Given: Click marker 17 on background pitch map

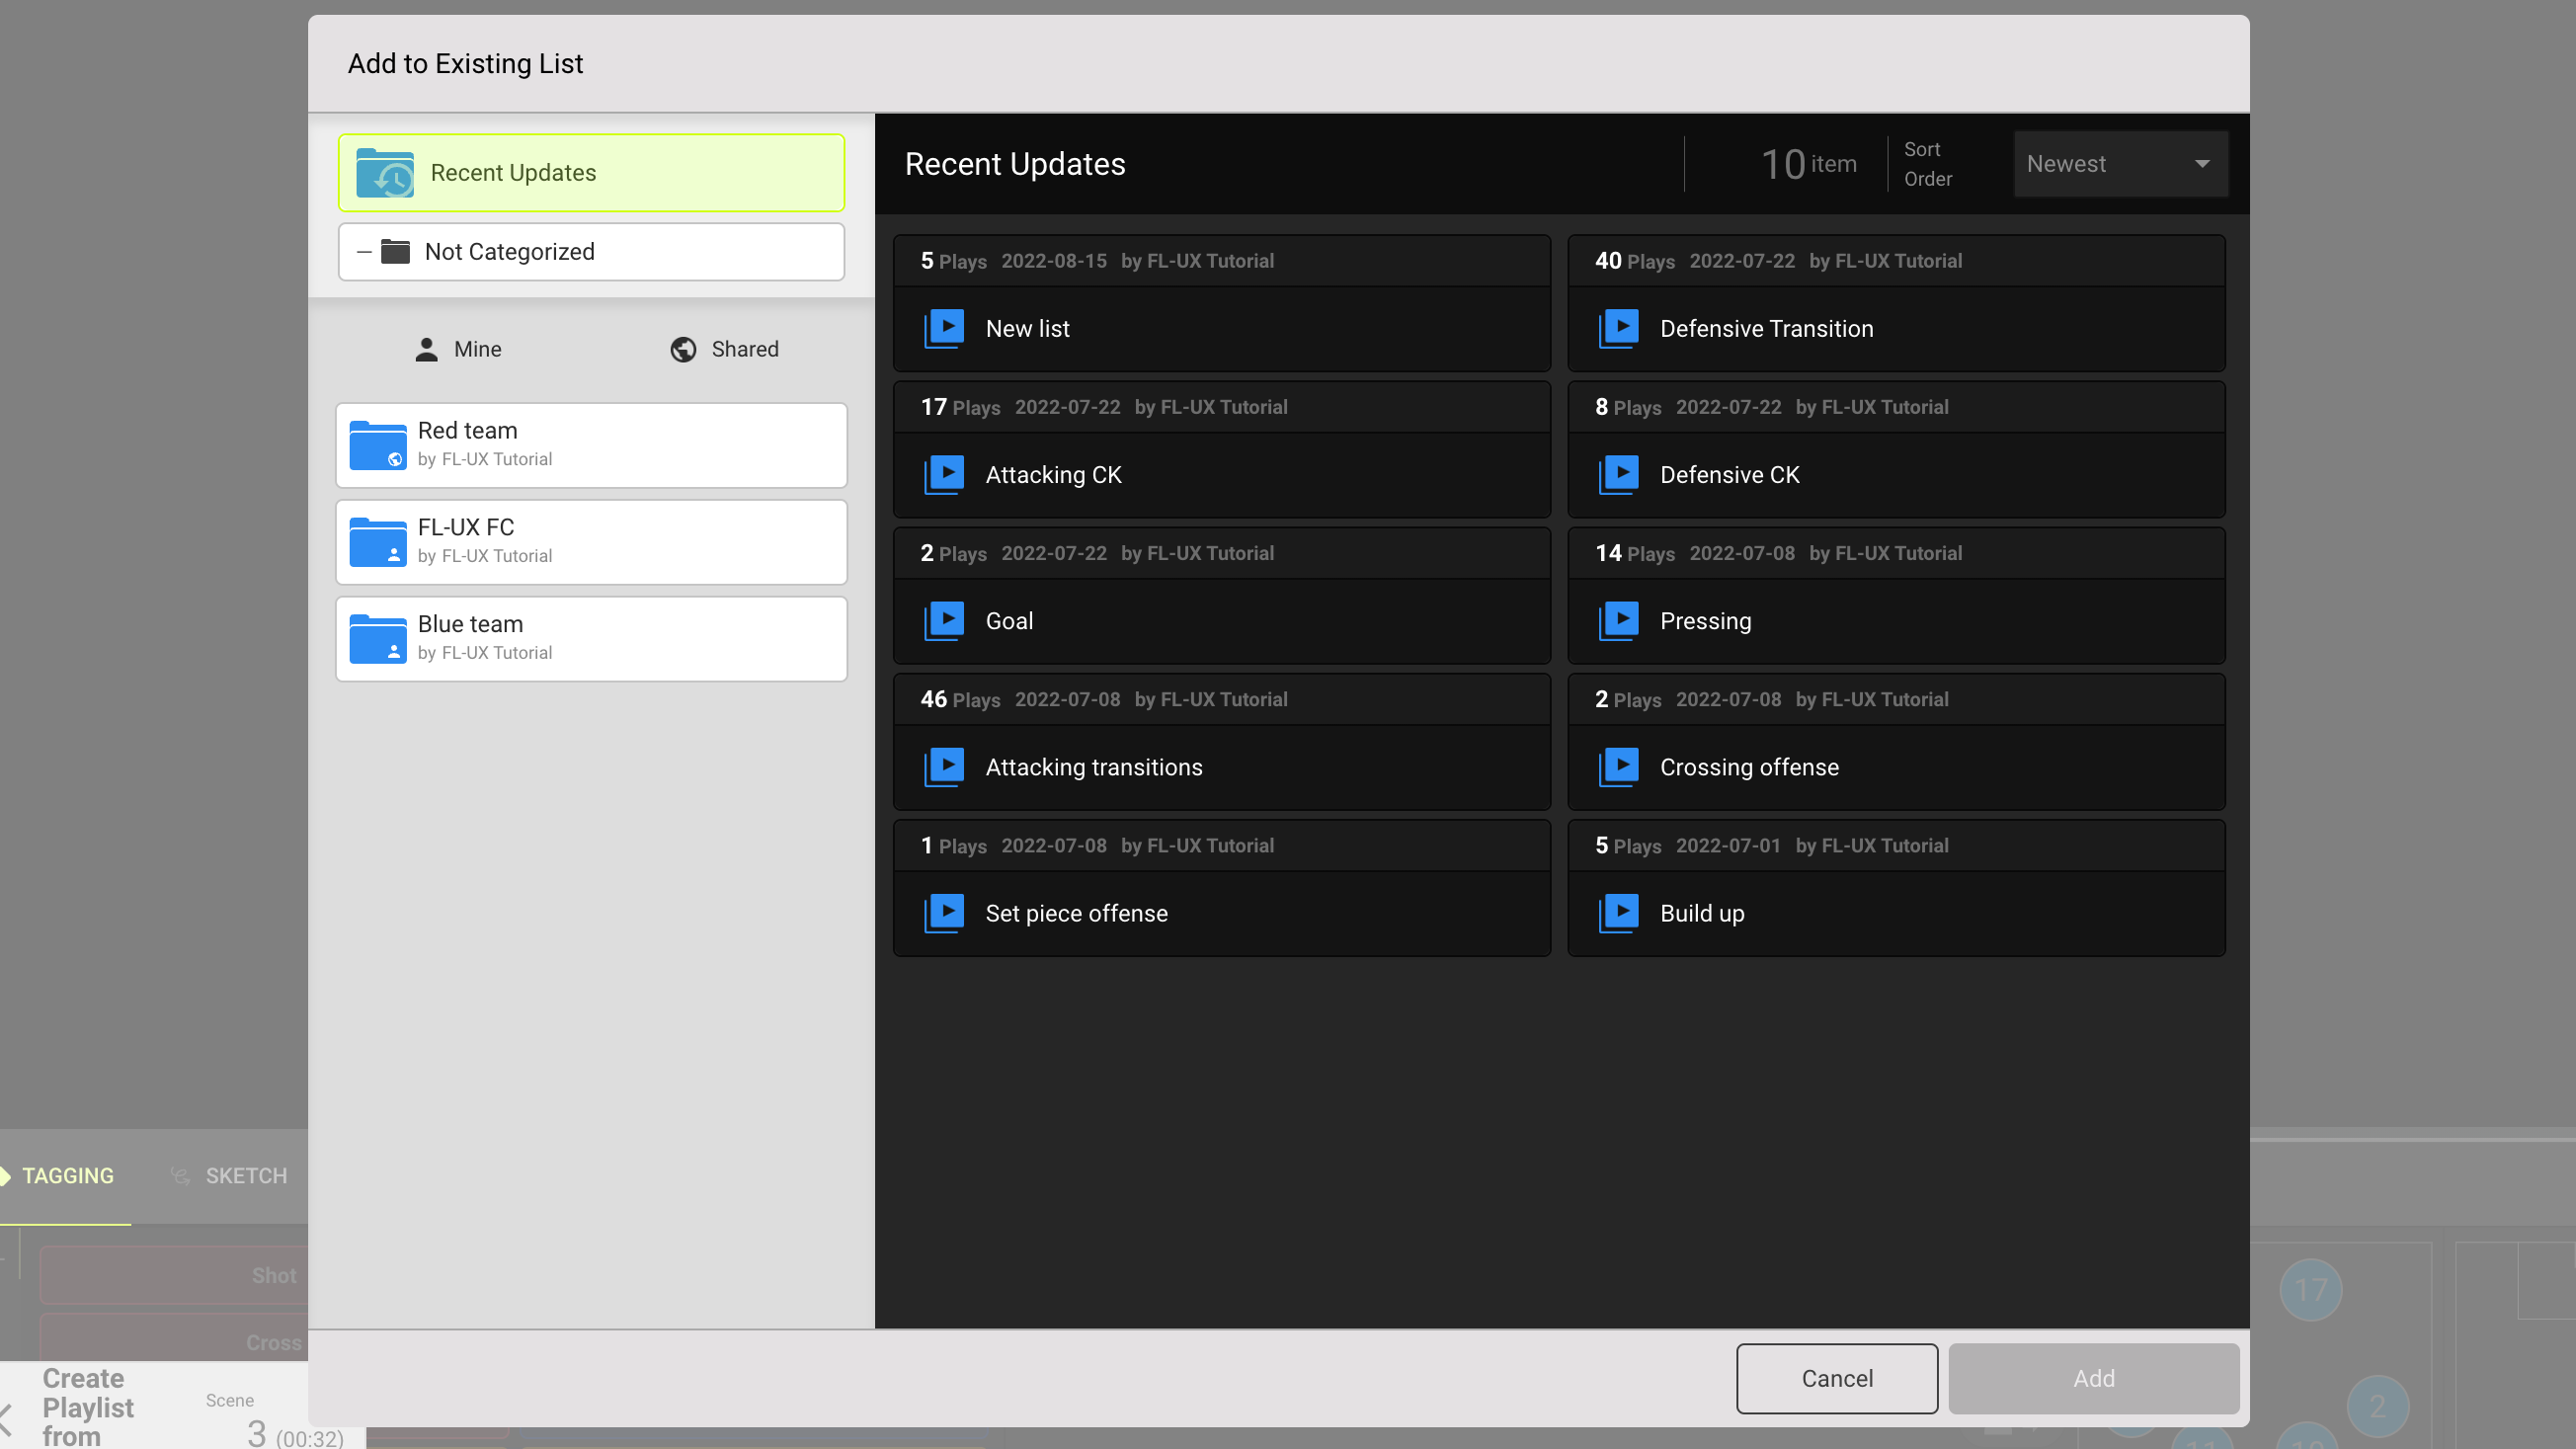Looking at the screenshot, I should click(x=2311, y=1290).
